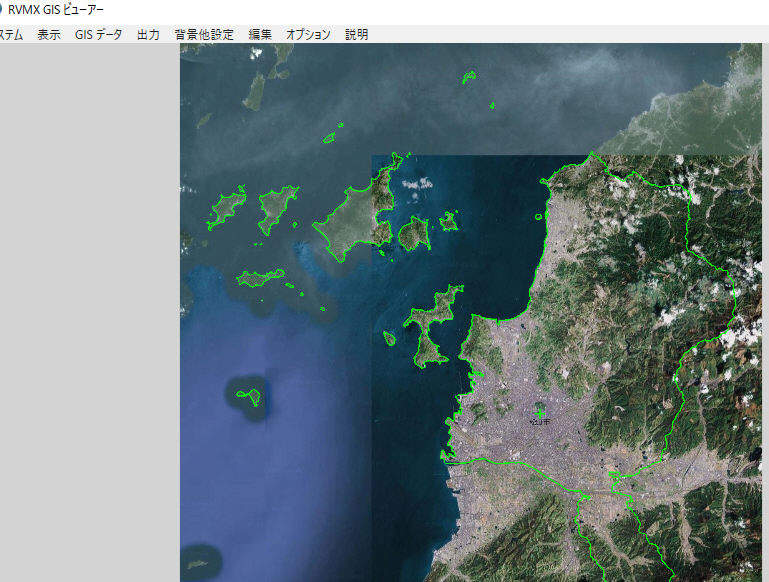769x582 pixels.
Task: Click the RVMX GIS ビューアー window title bar
Action: [x=400, y=10]
